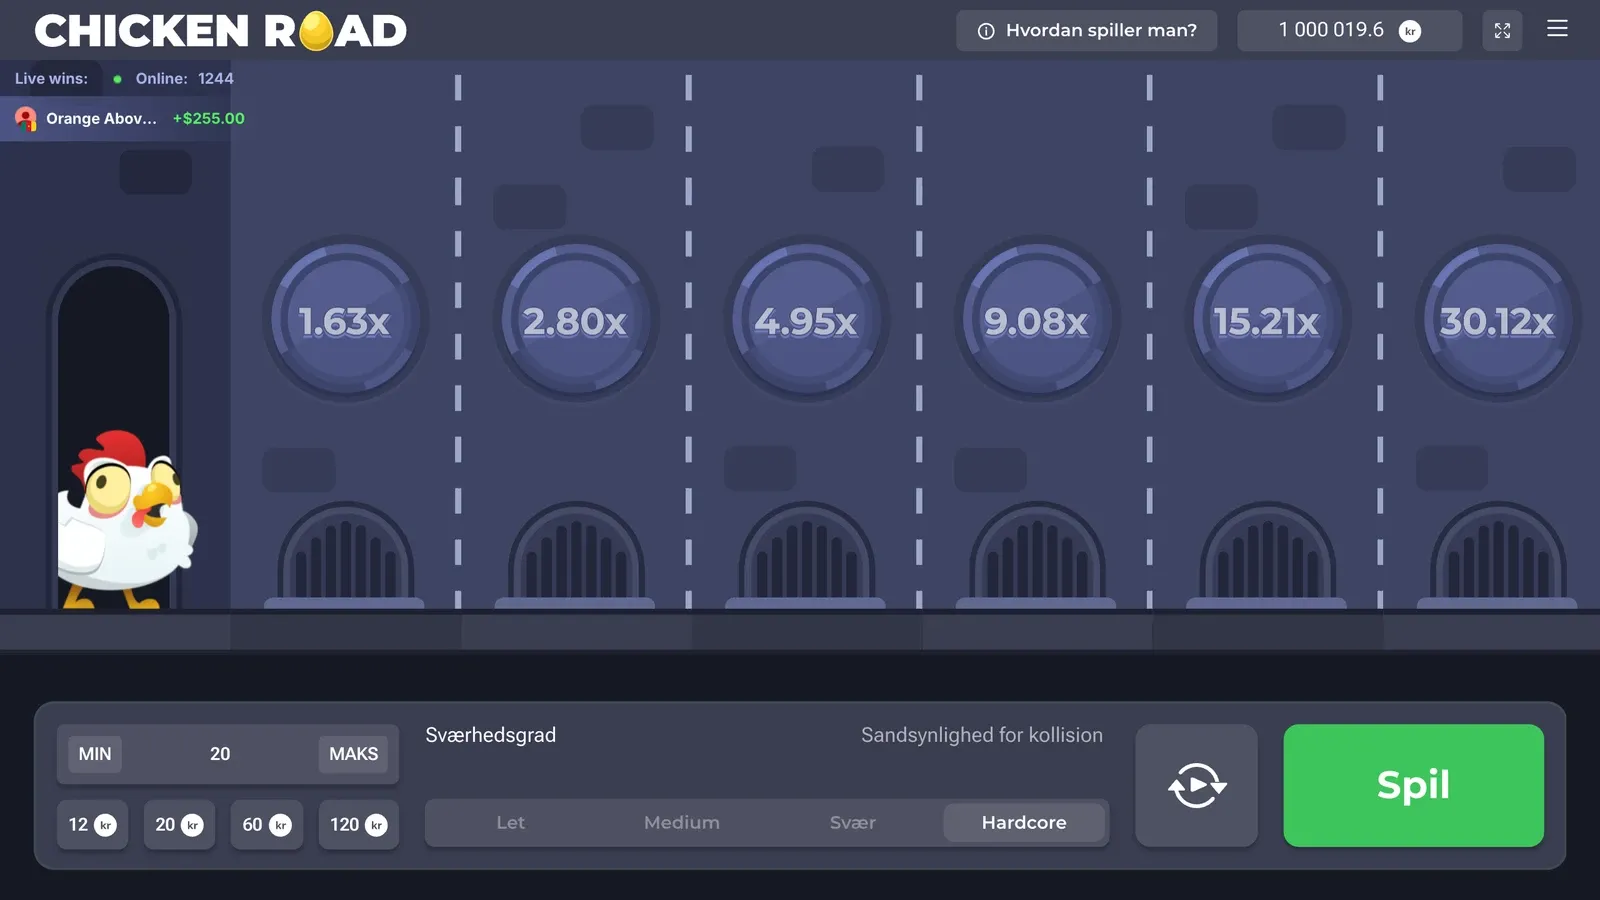Select Hardcore difficulty
The width and height of the screenshot is (1600, 900).
pyautogui.click(x=1024, y=823)
